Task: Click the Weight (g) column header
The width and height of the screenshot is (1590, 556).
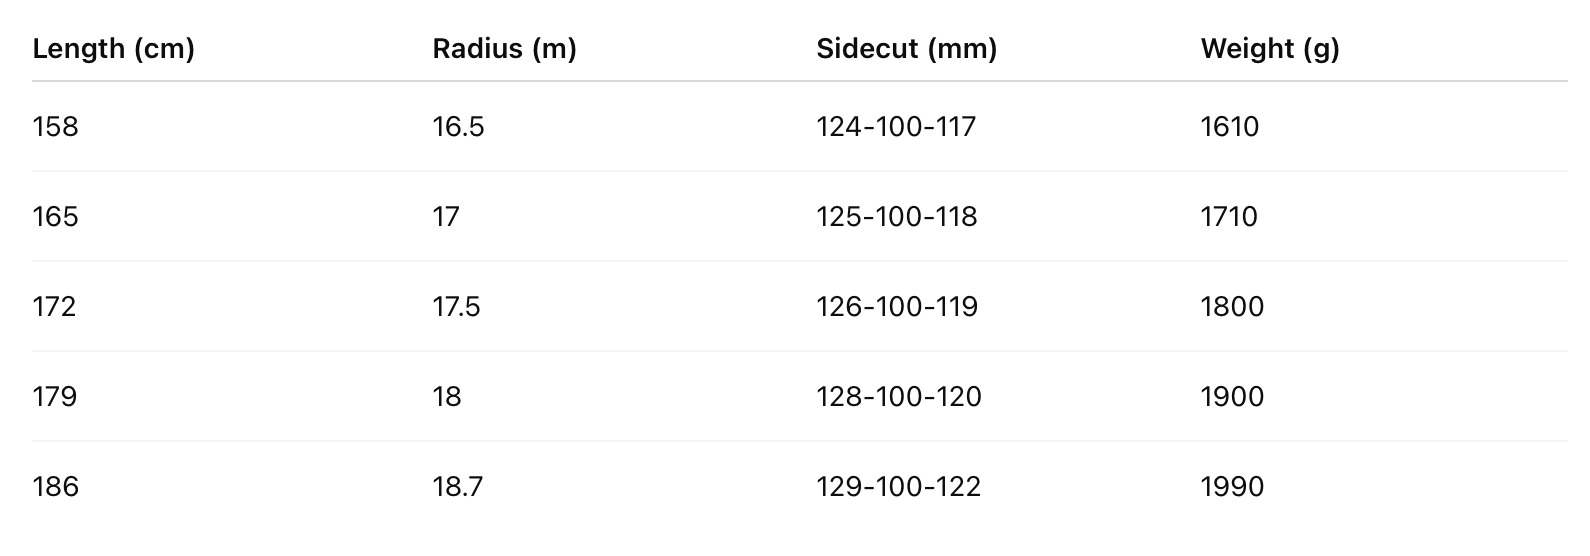Action: click(x=1269, y=48)
